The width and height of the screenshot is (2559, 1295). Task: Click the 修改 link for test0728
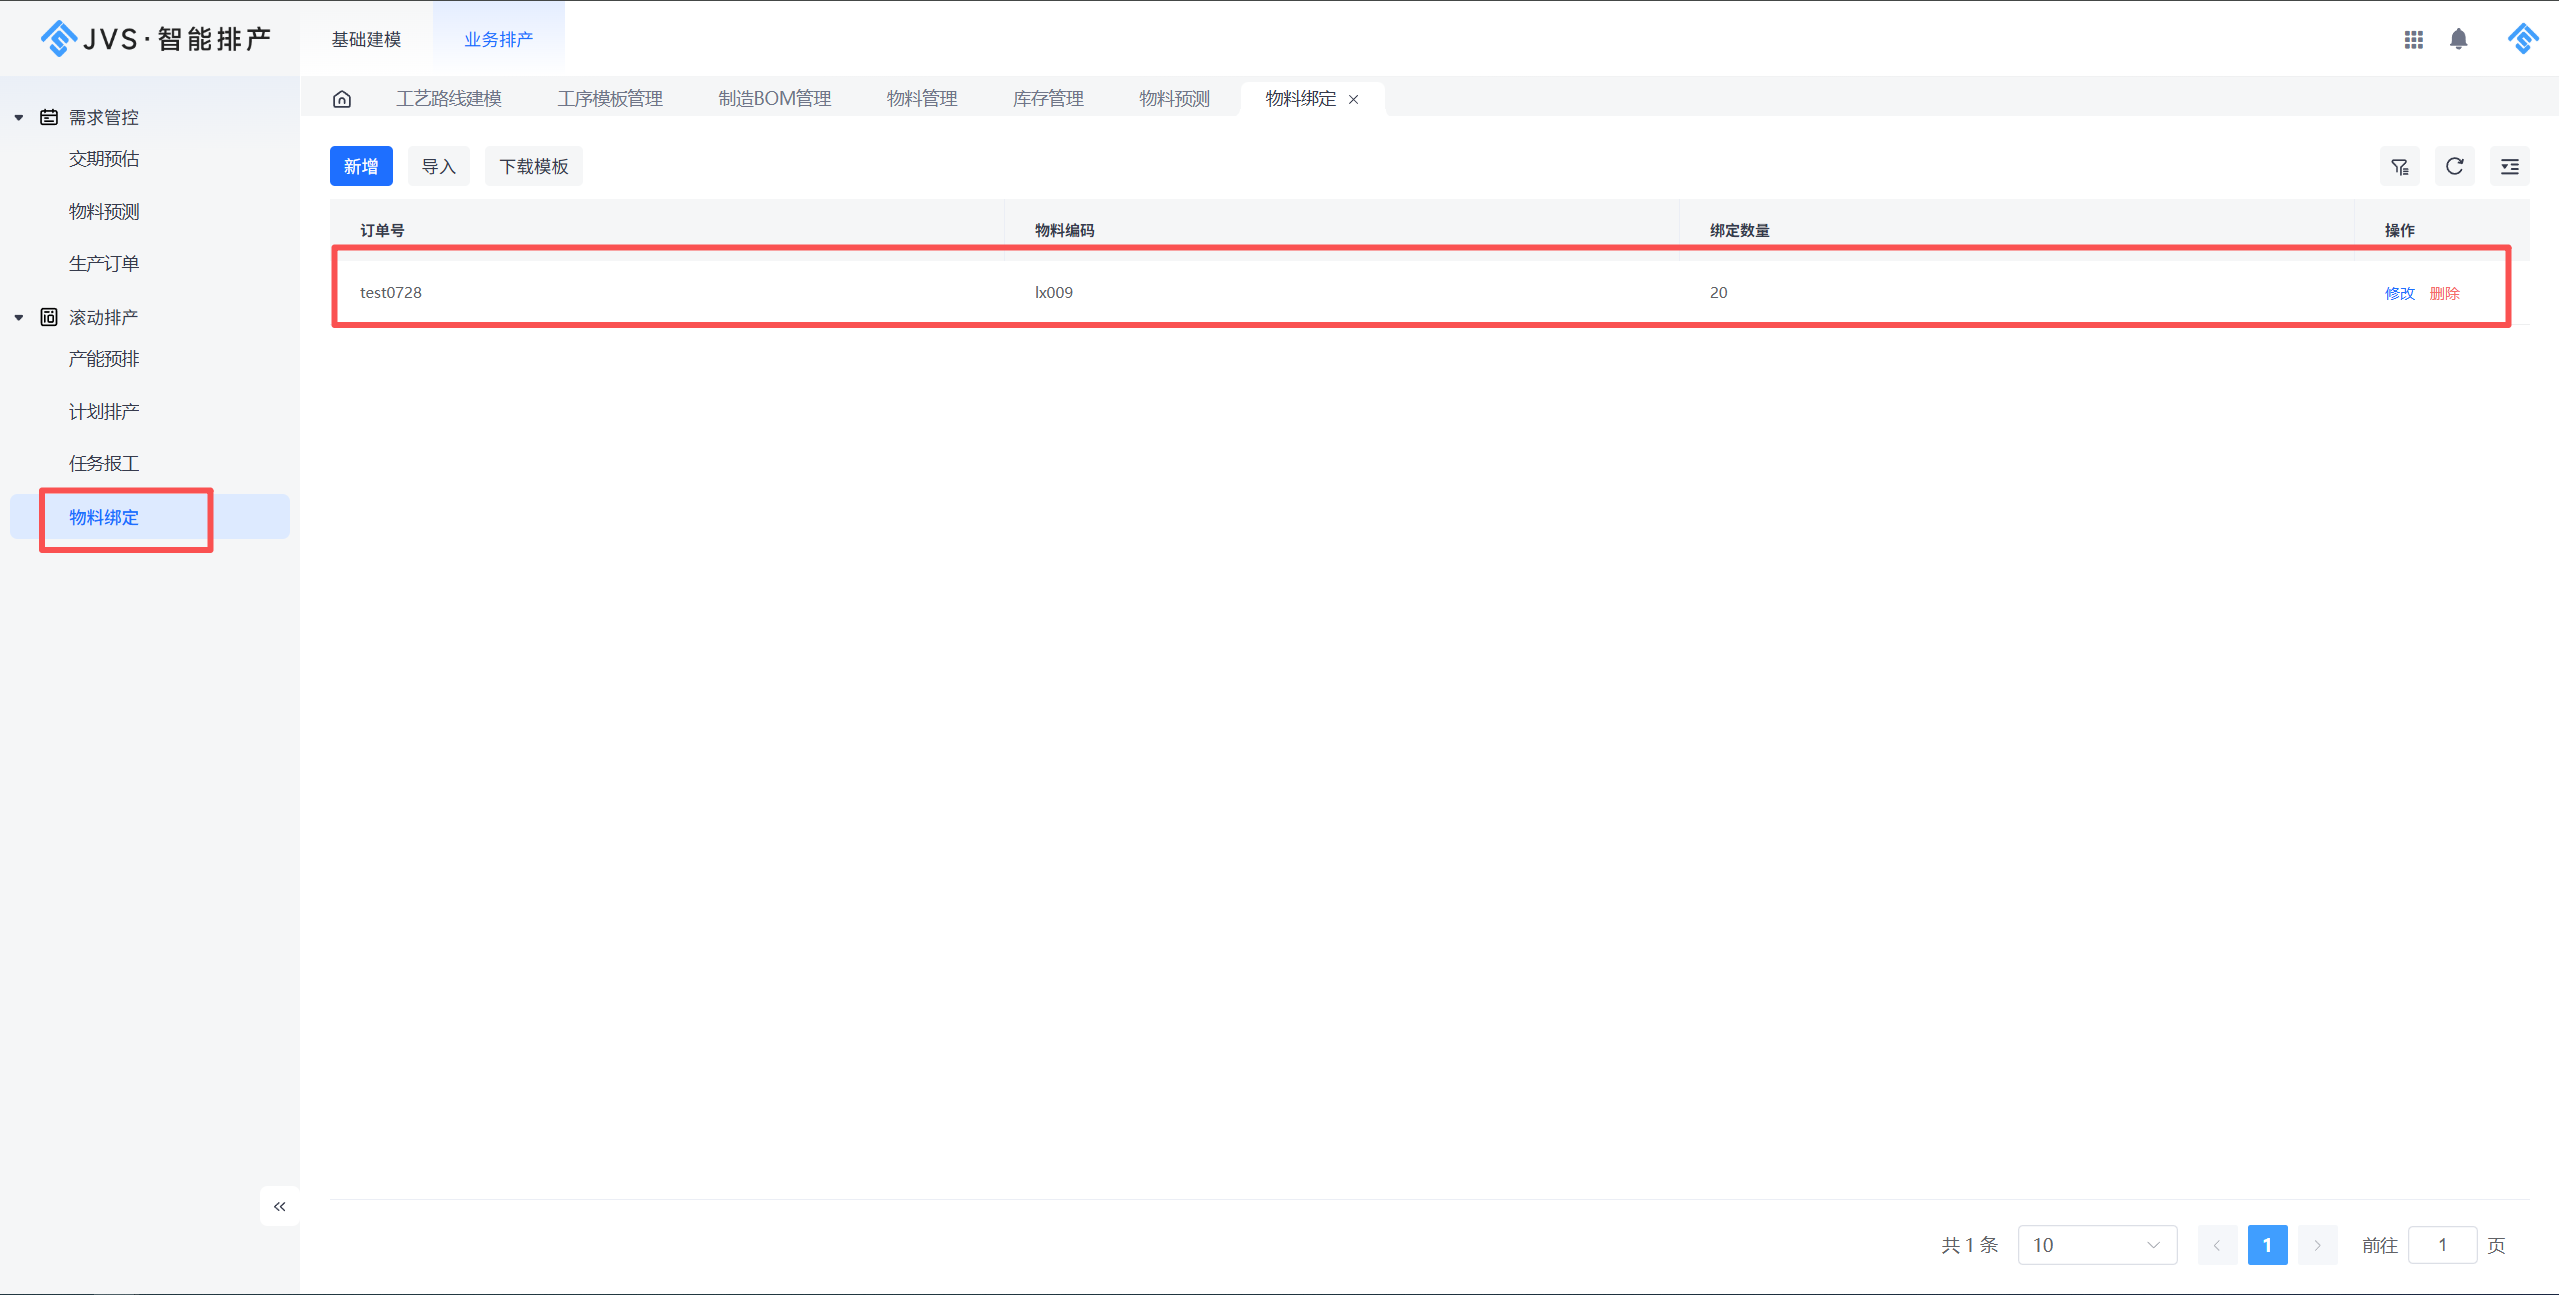coord(2398,293)
